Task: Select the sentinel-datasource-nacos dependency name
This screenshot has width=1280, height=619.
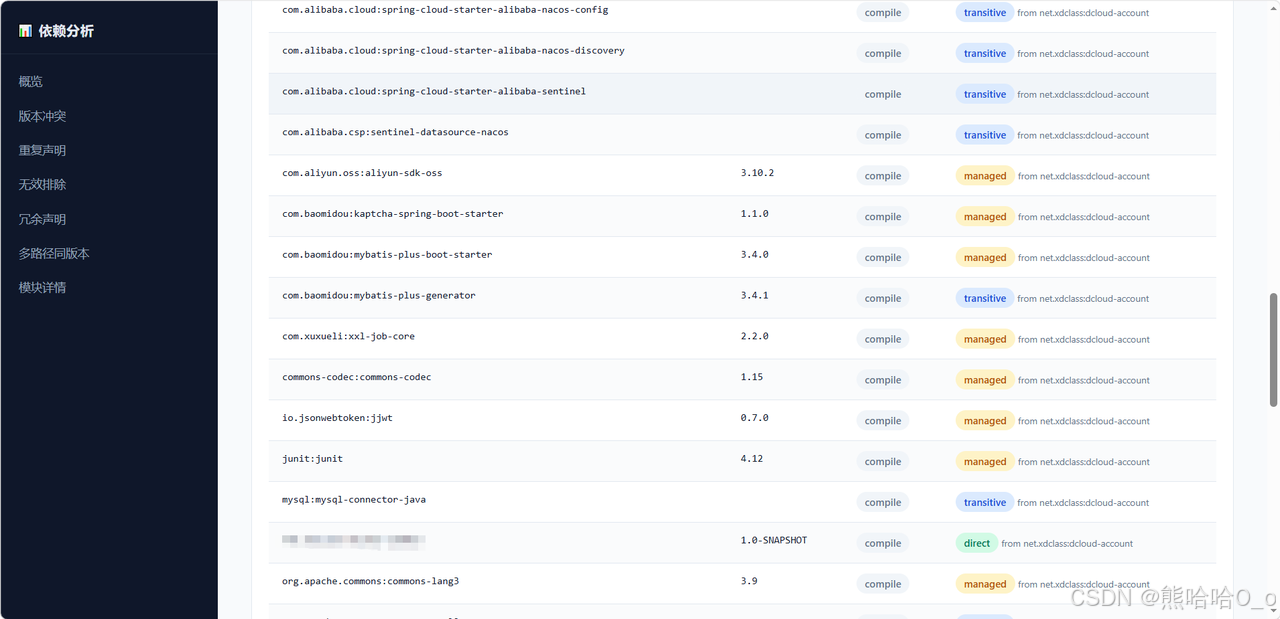Action: (x=395, y=132)
